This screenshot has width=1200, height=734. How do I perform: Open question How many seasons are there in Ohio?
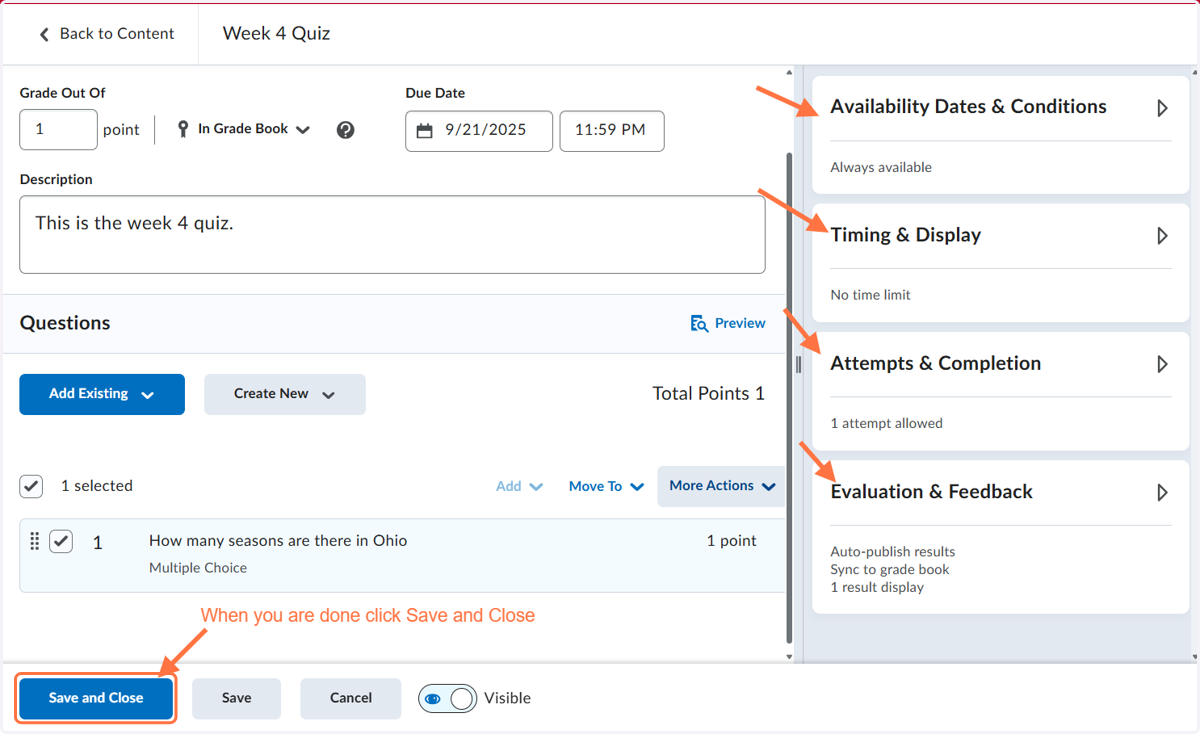coord(278,540)
